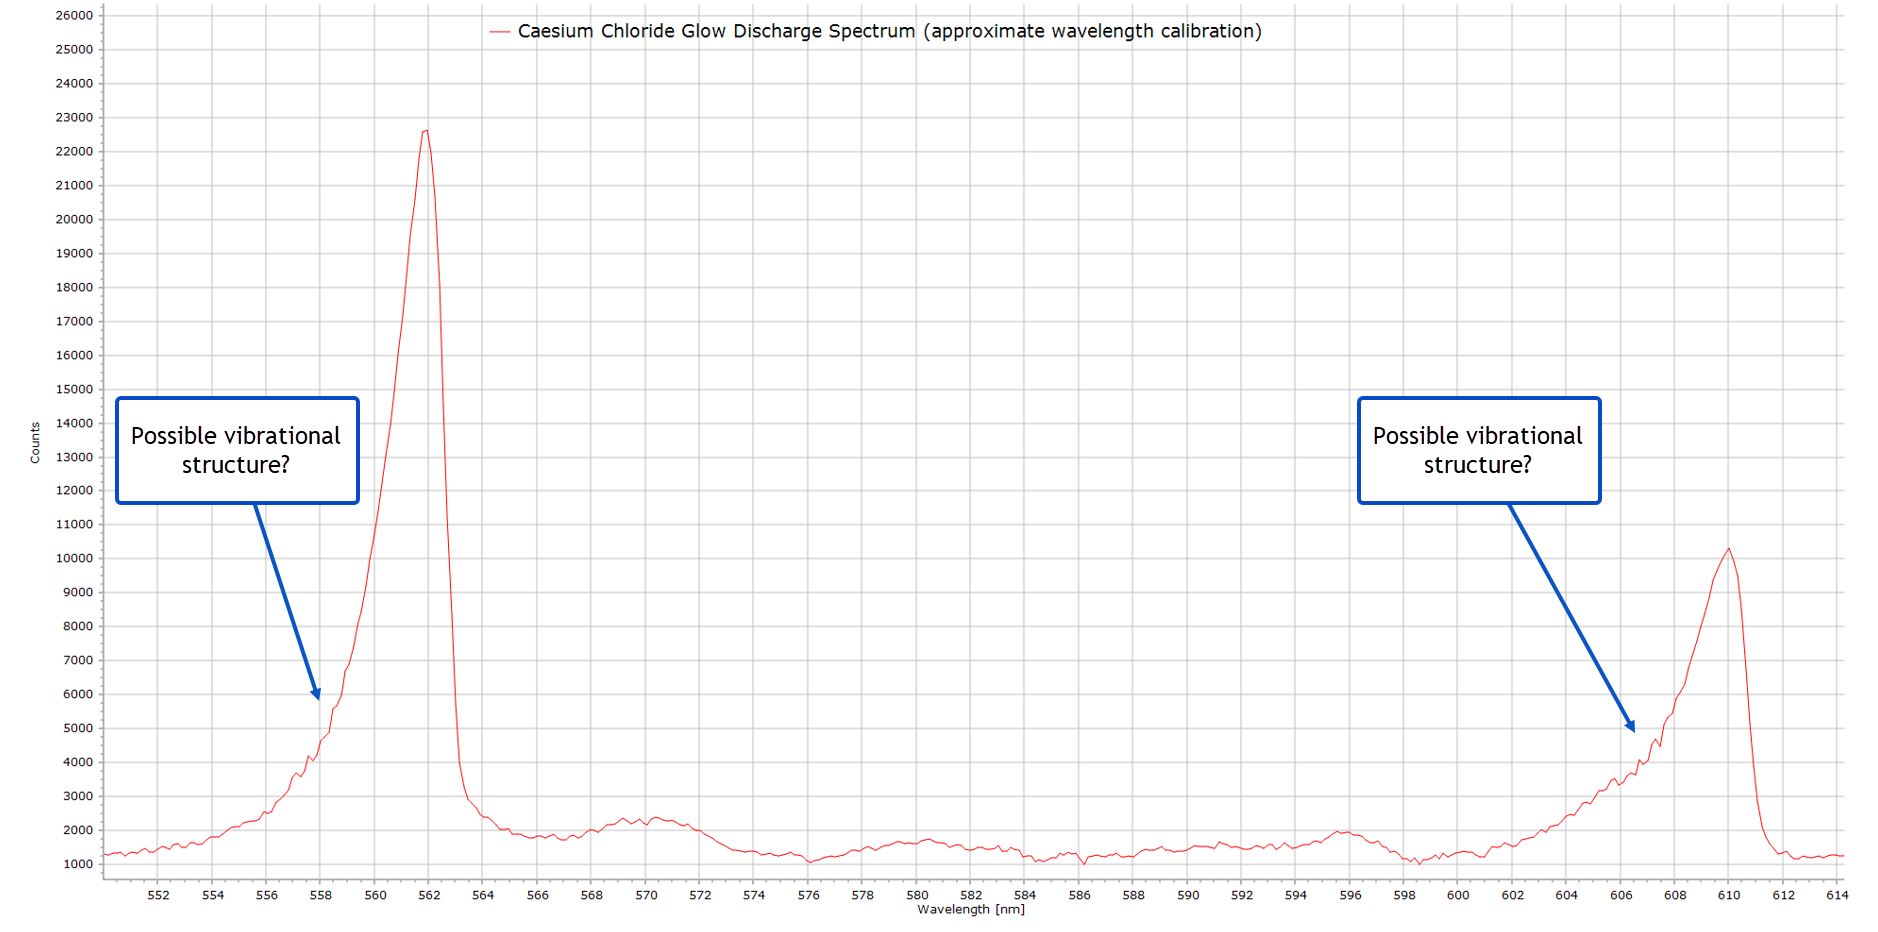Click the left 'Possible vibrational structure?' box
This screenshot has height=932, width=1878.
pos(237,450)
